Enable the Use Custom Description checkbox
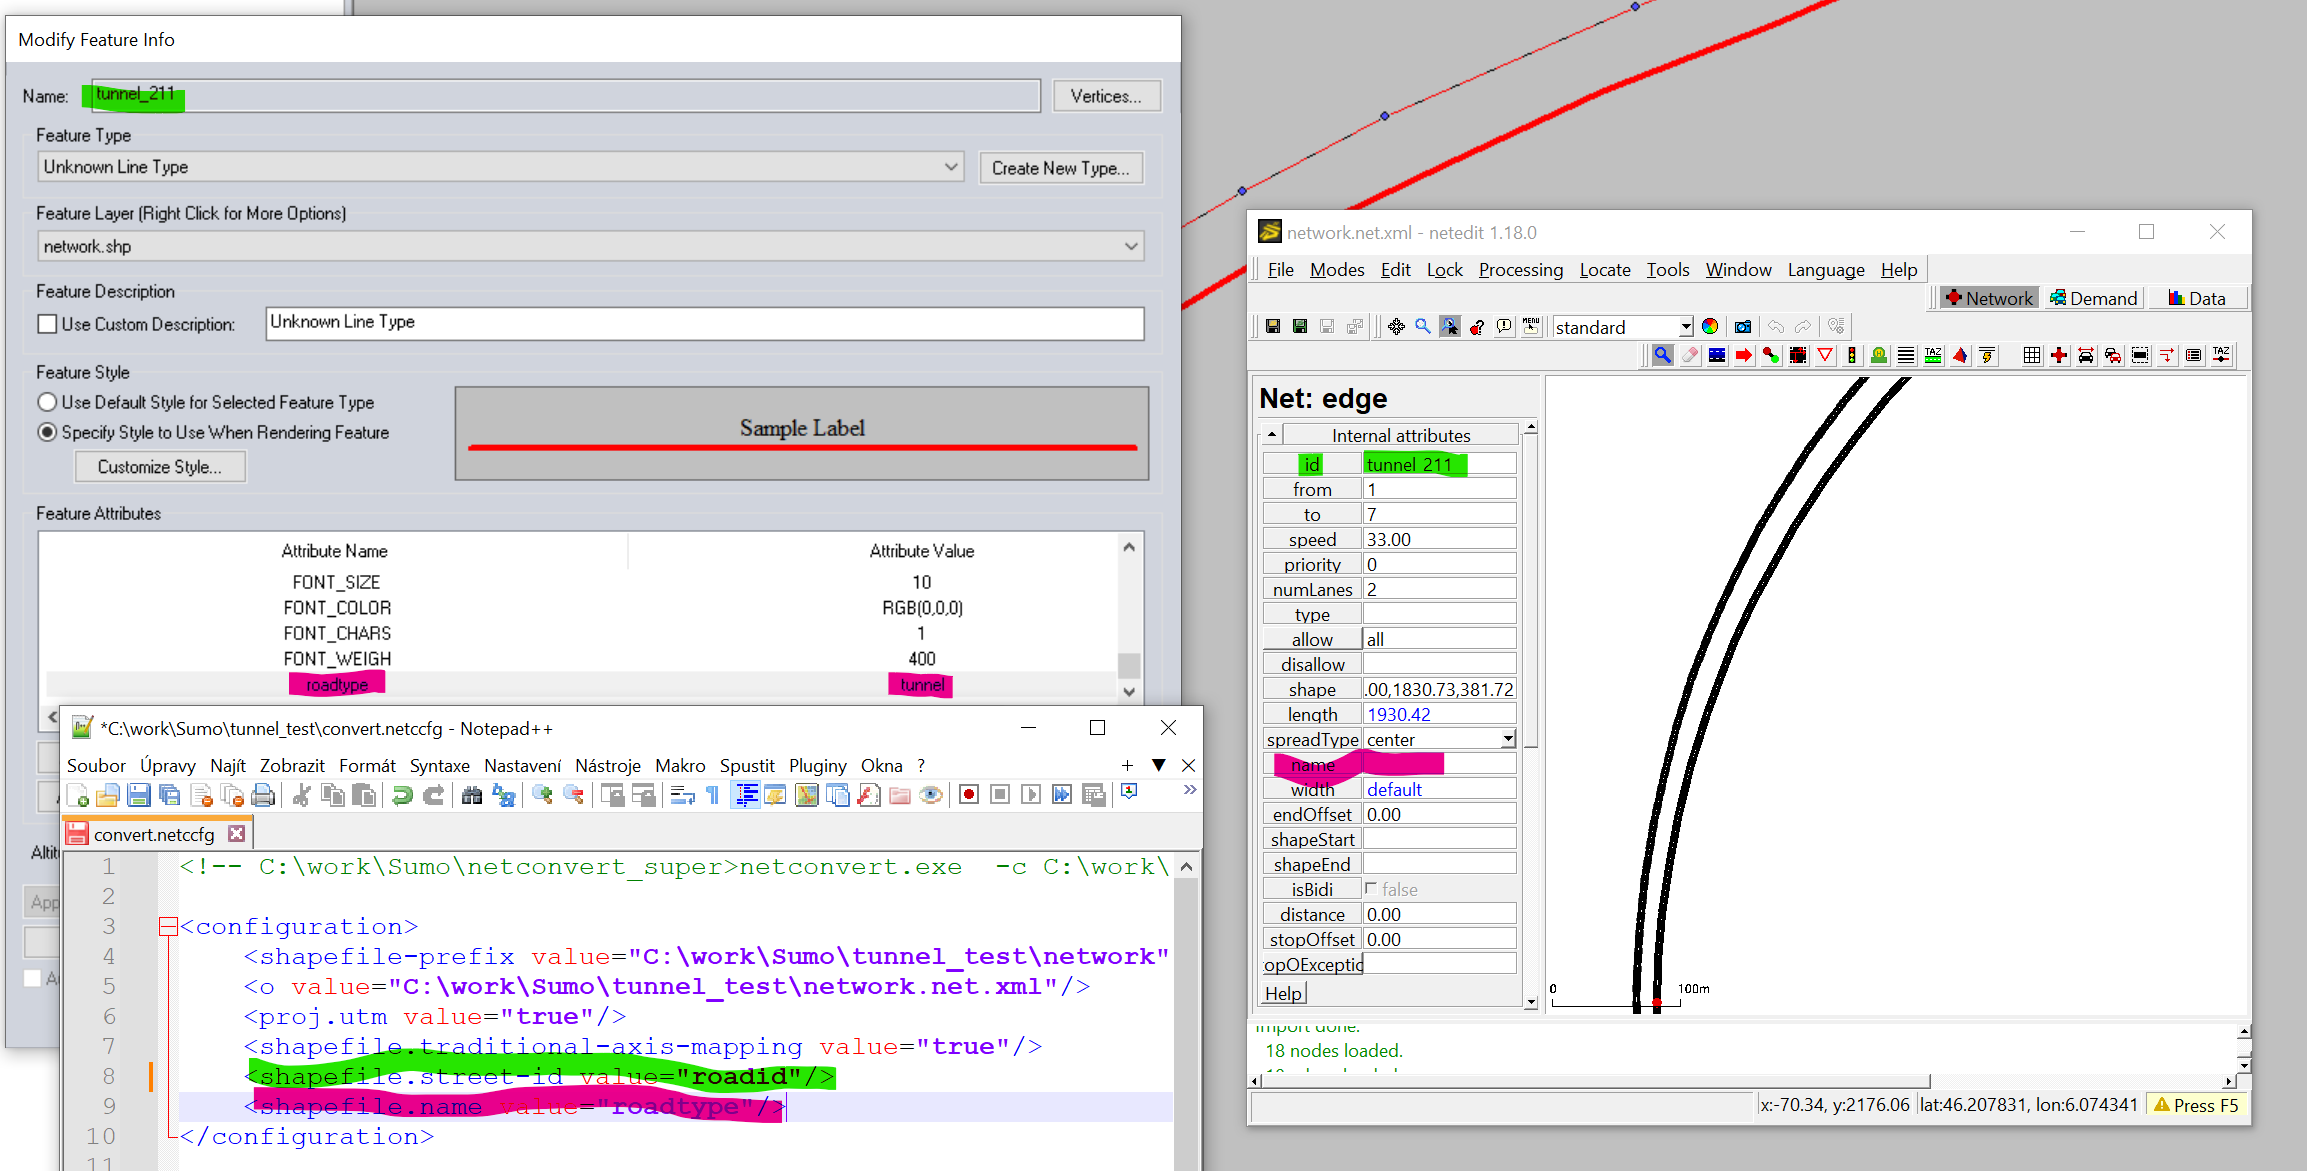This screenshot has width=2307, height=1171. pos(47,324)
